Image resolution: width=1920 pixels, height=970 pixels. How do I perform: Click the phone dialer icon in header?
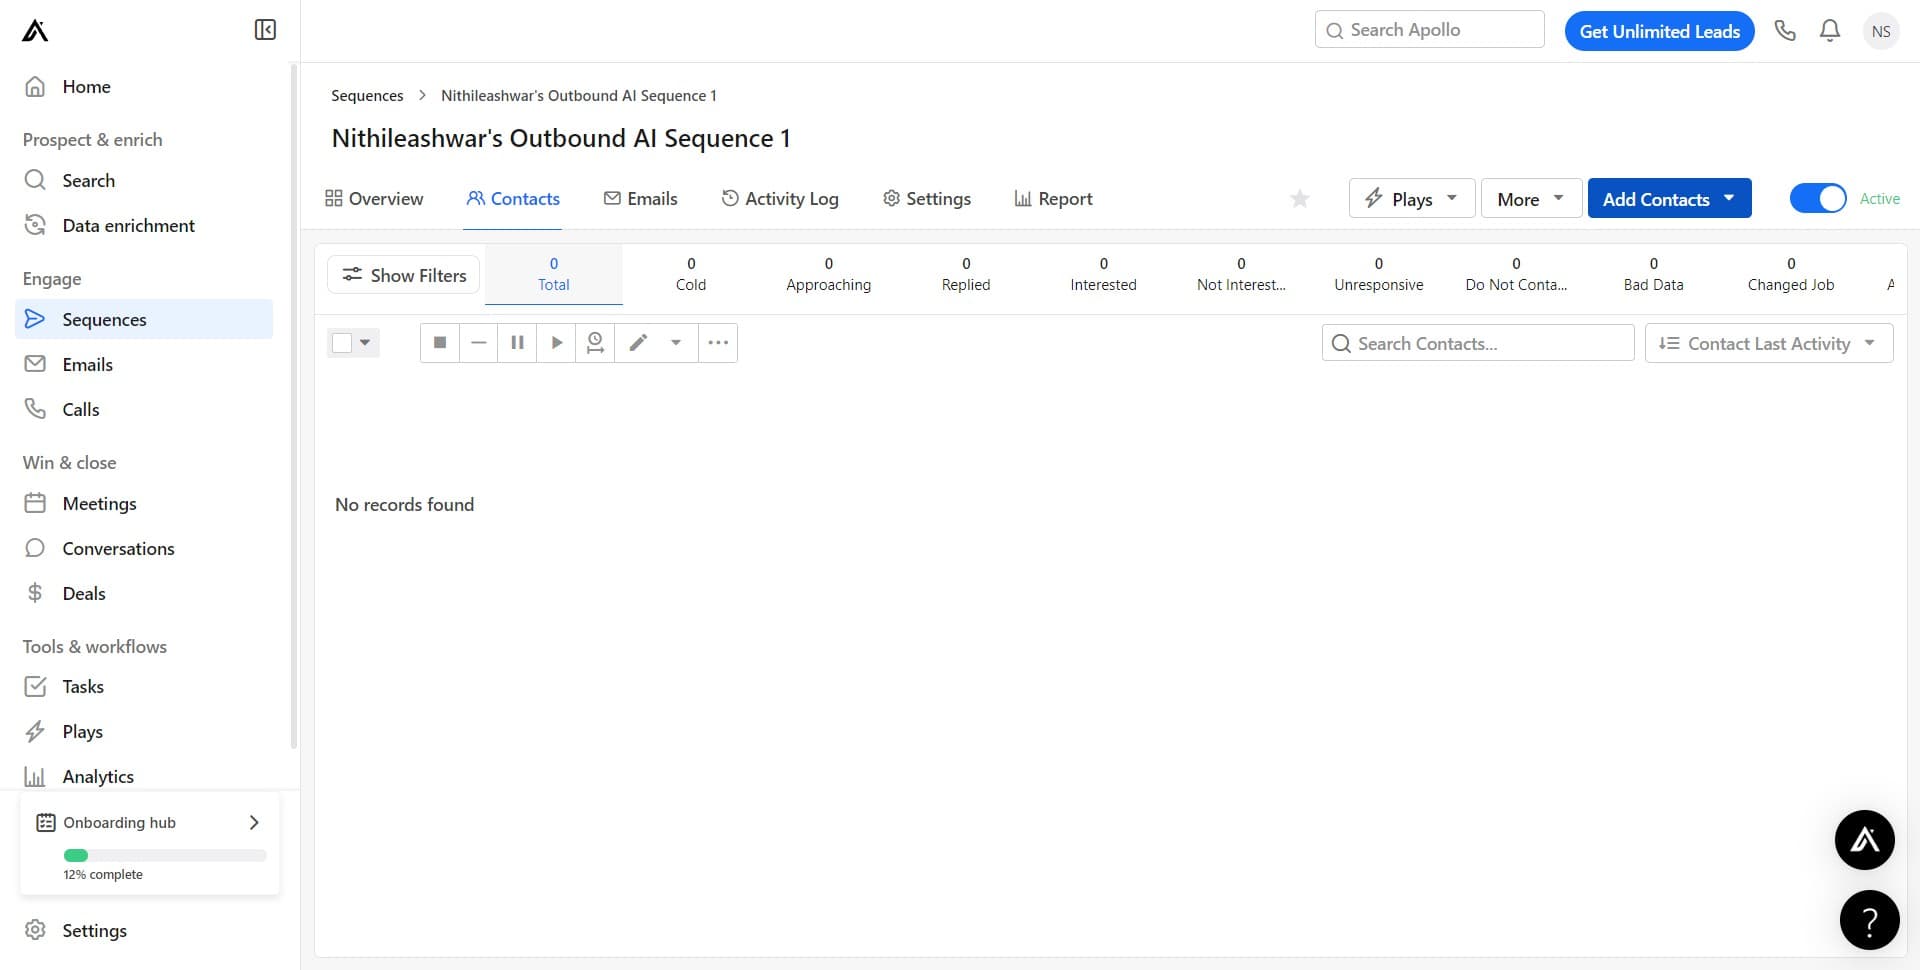pyautogui.click(x=1786, y=30)
